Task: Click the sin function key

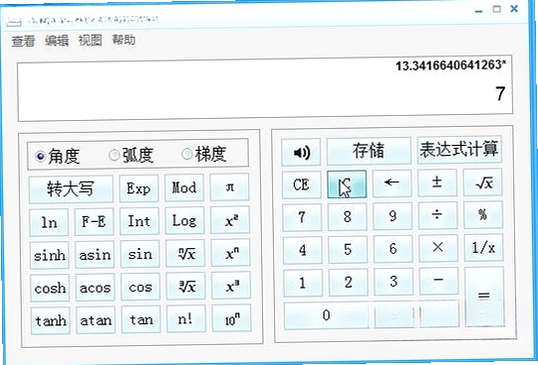Action: coord(140,254)
